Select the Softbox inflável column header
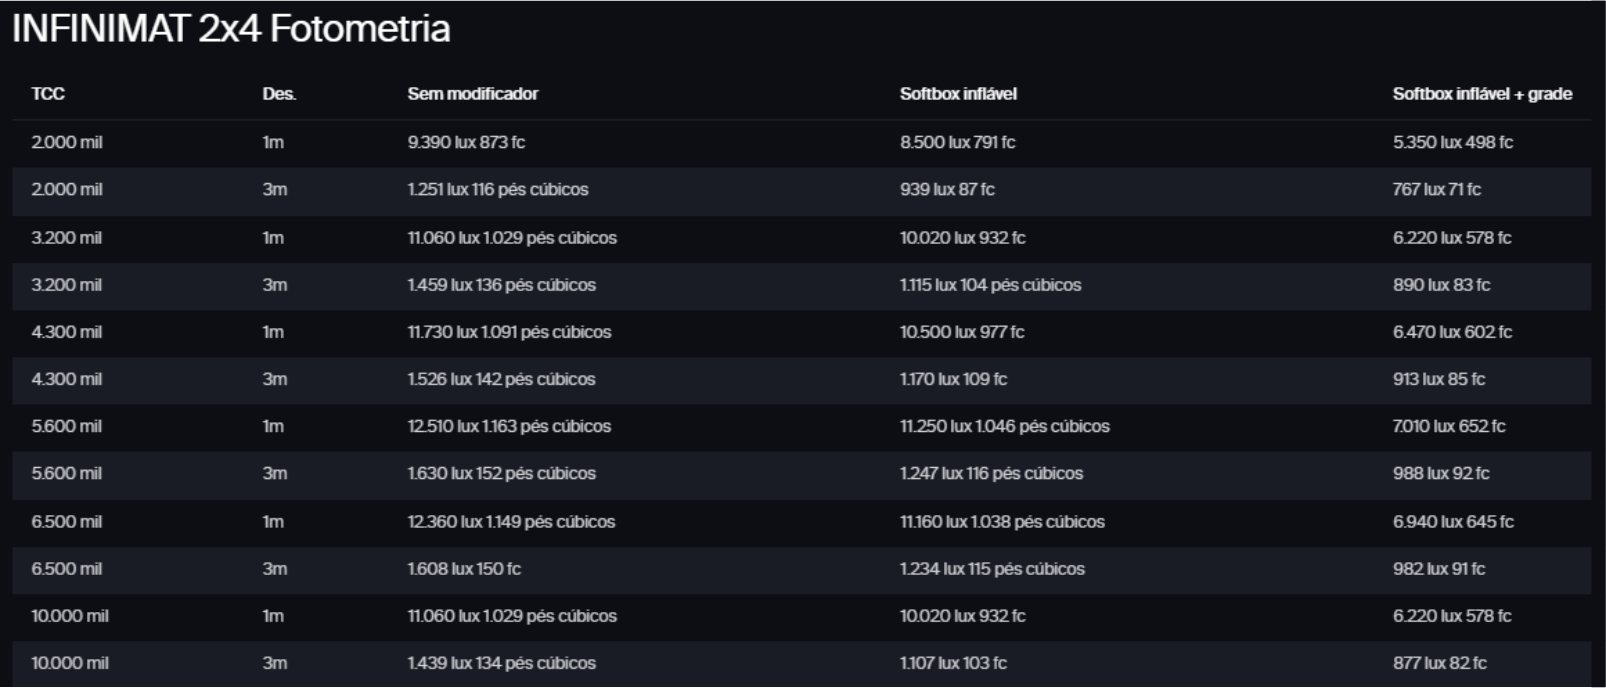Viewport: 1606px width, 688px height. click(x=957, y=94)
